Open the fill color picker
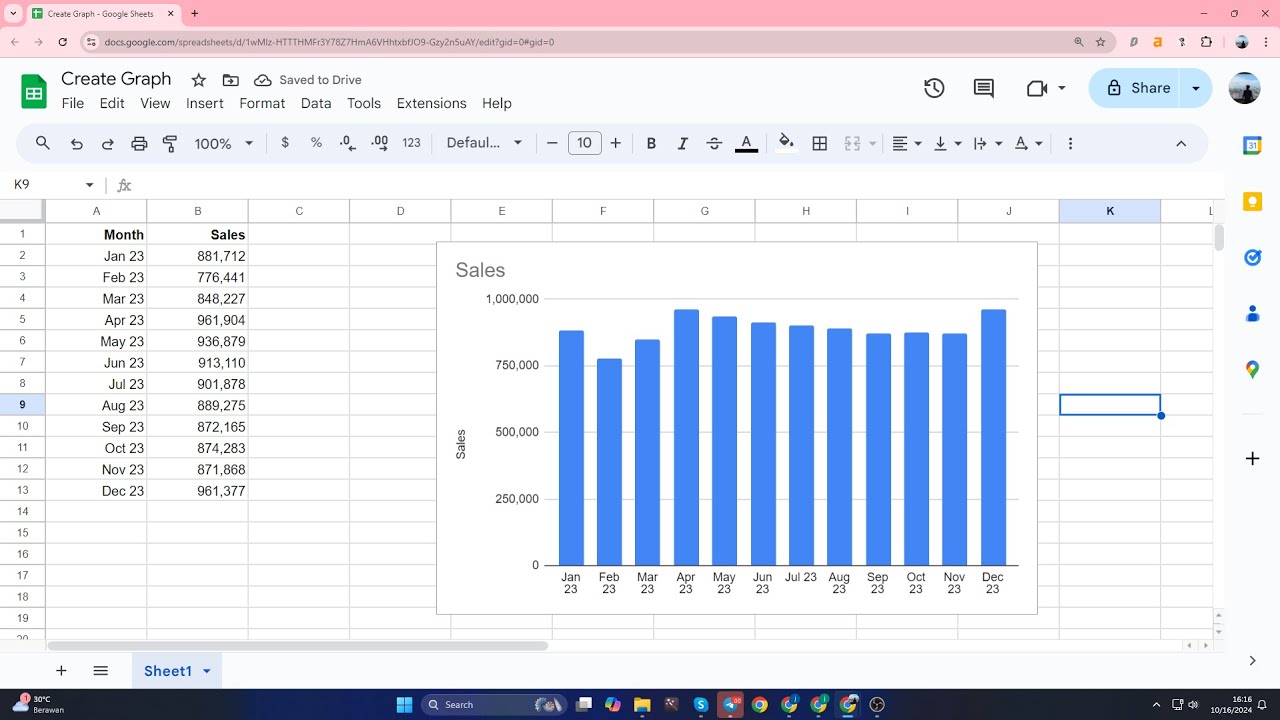The width and height of the screenshot is (1280, 720). (786, 143)
